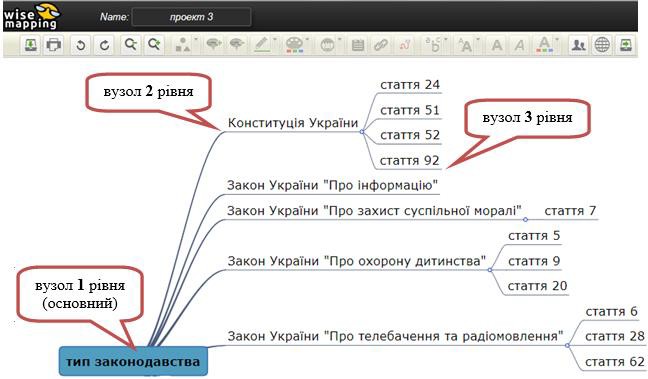Open the font size selector

coord(466,45)
